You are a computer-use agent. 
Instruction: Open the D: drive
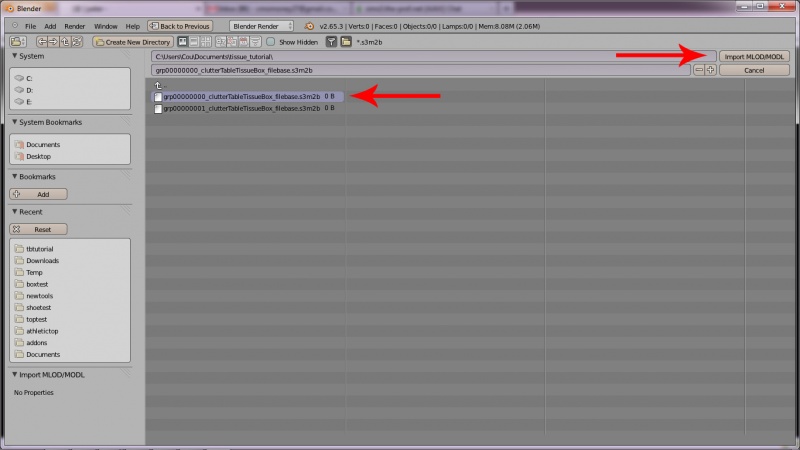tap(30, 90)
